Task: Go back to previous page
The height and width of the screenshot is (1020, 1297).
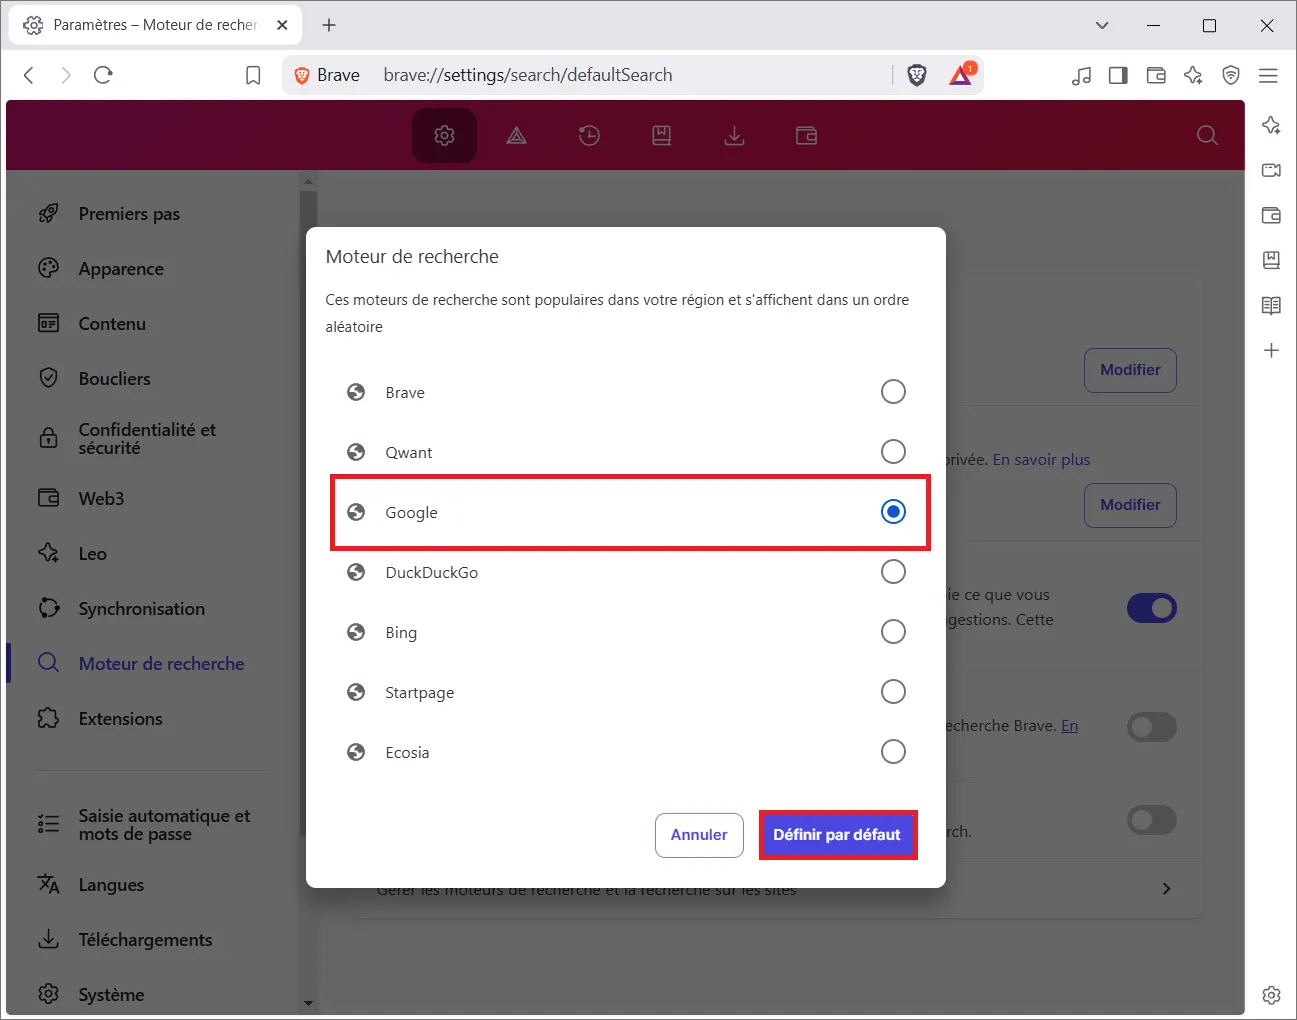Action: [x=29, y=75]
